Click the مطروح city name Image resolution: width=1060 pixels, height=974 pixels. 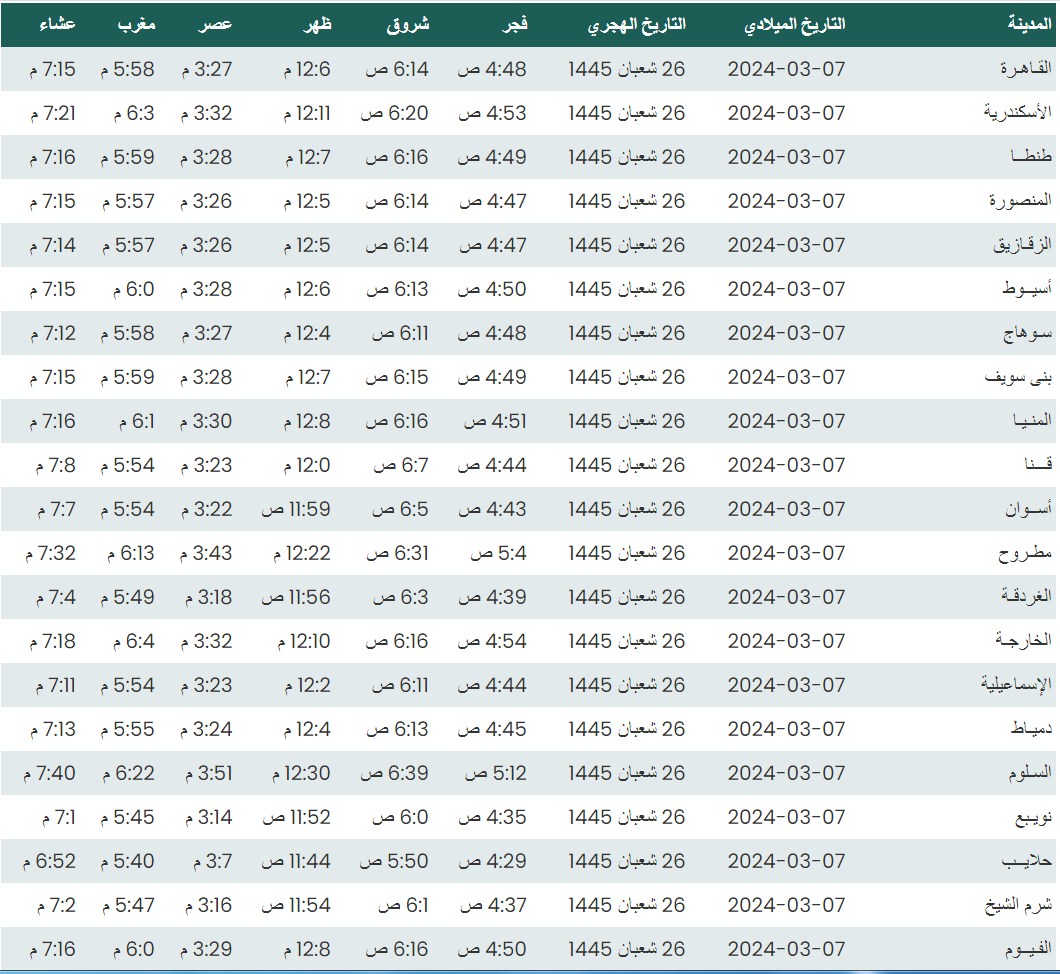[1027, 553]
